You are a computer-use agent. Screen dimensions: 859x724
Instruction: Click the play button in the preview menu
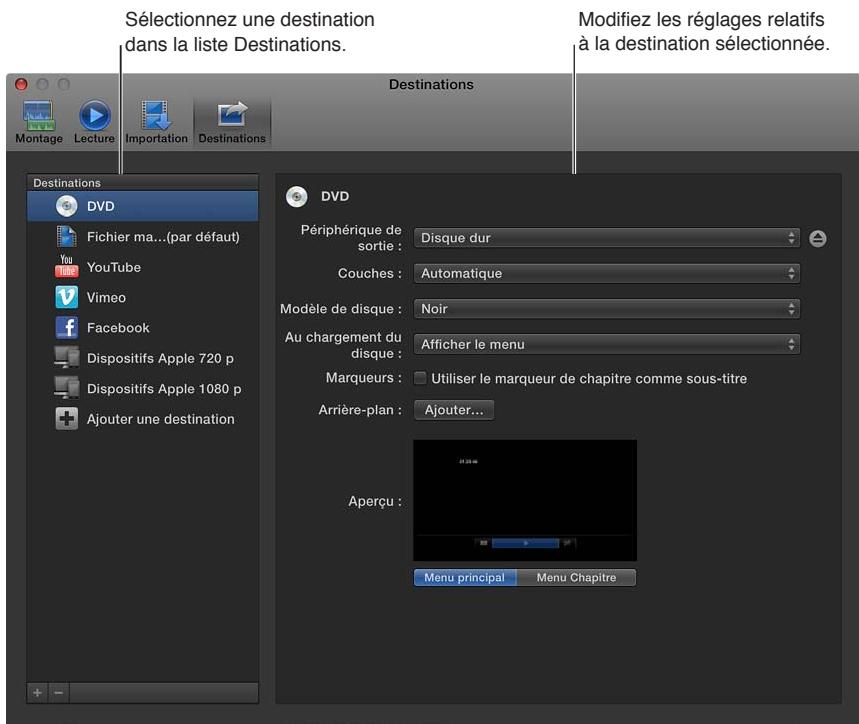tap(525, 543)
